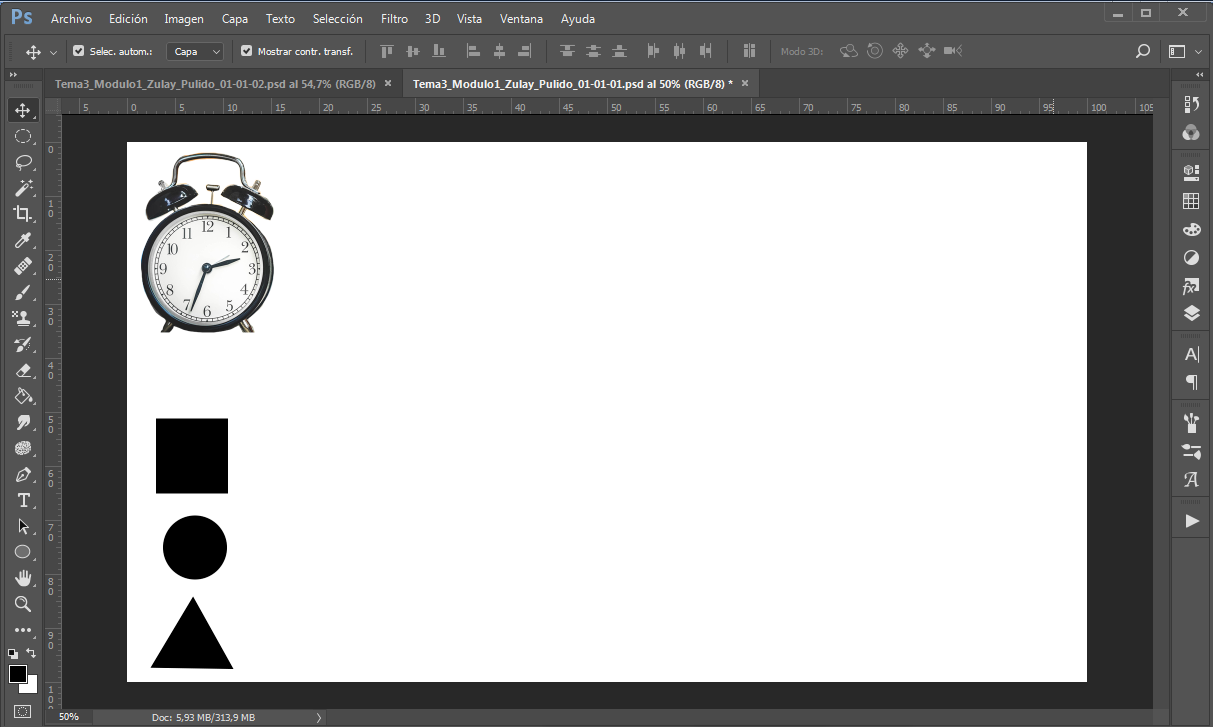Expand the right panel dock arrows

point(1199,76)
